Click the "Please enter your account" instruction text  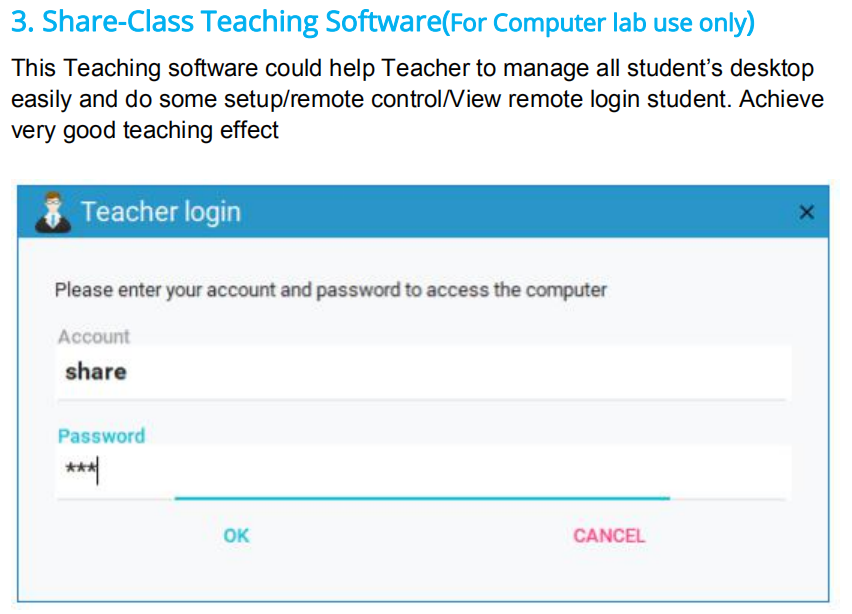[x=330, y=290]
